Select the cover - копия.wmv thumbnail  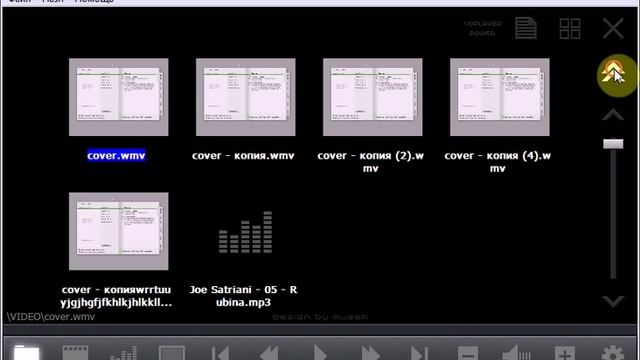(245, 97)
